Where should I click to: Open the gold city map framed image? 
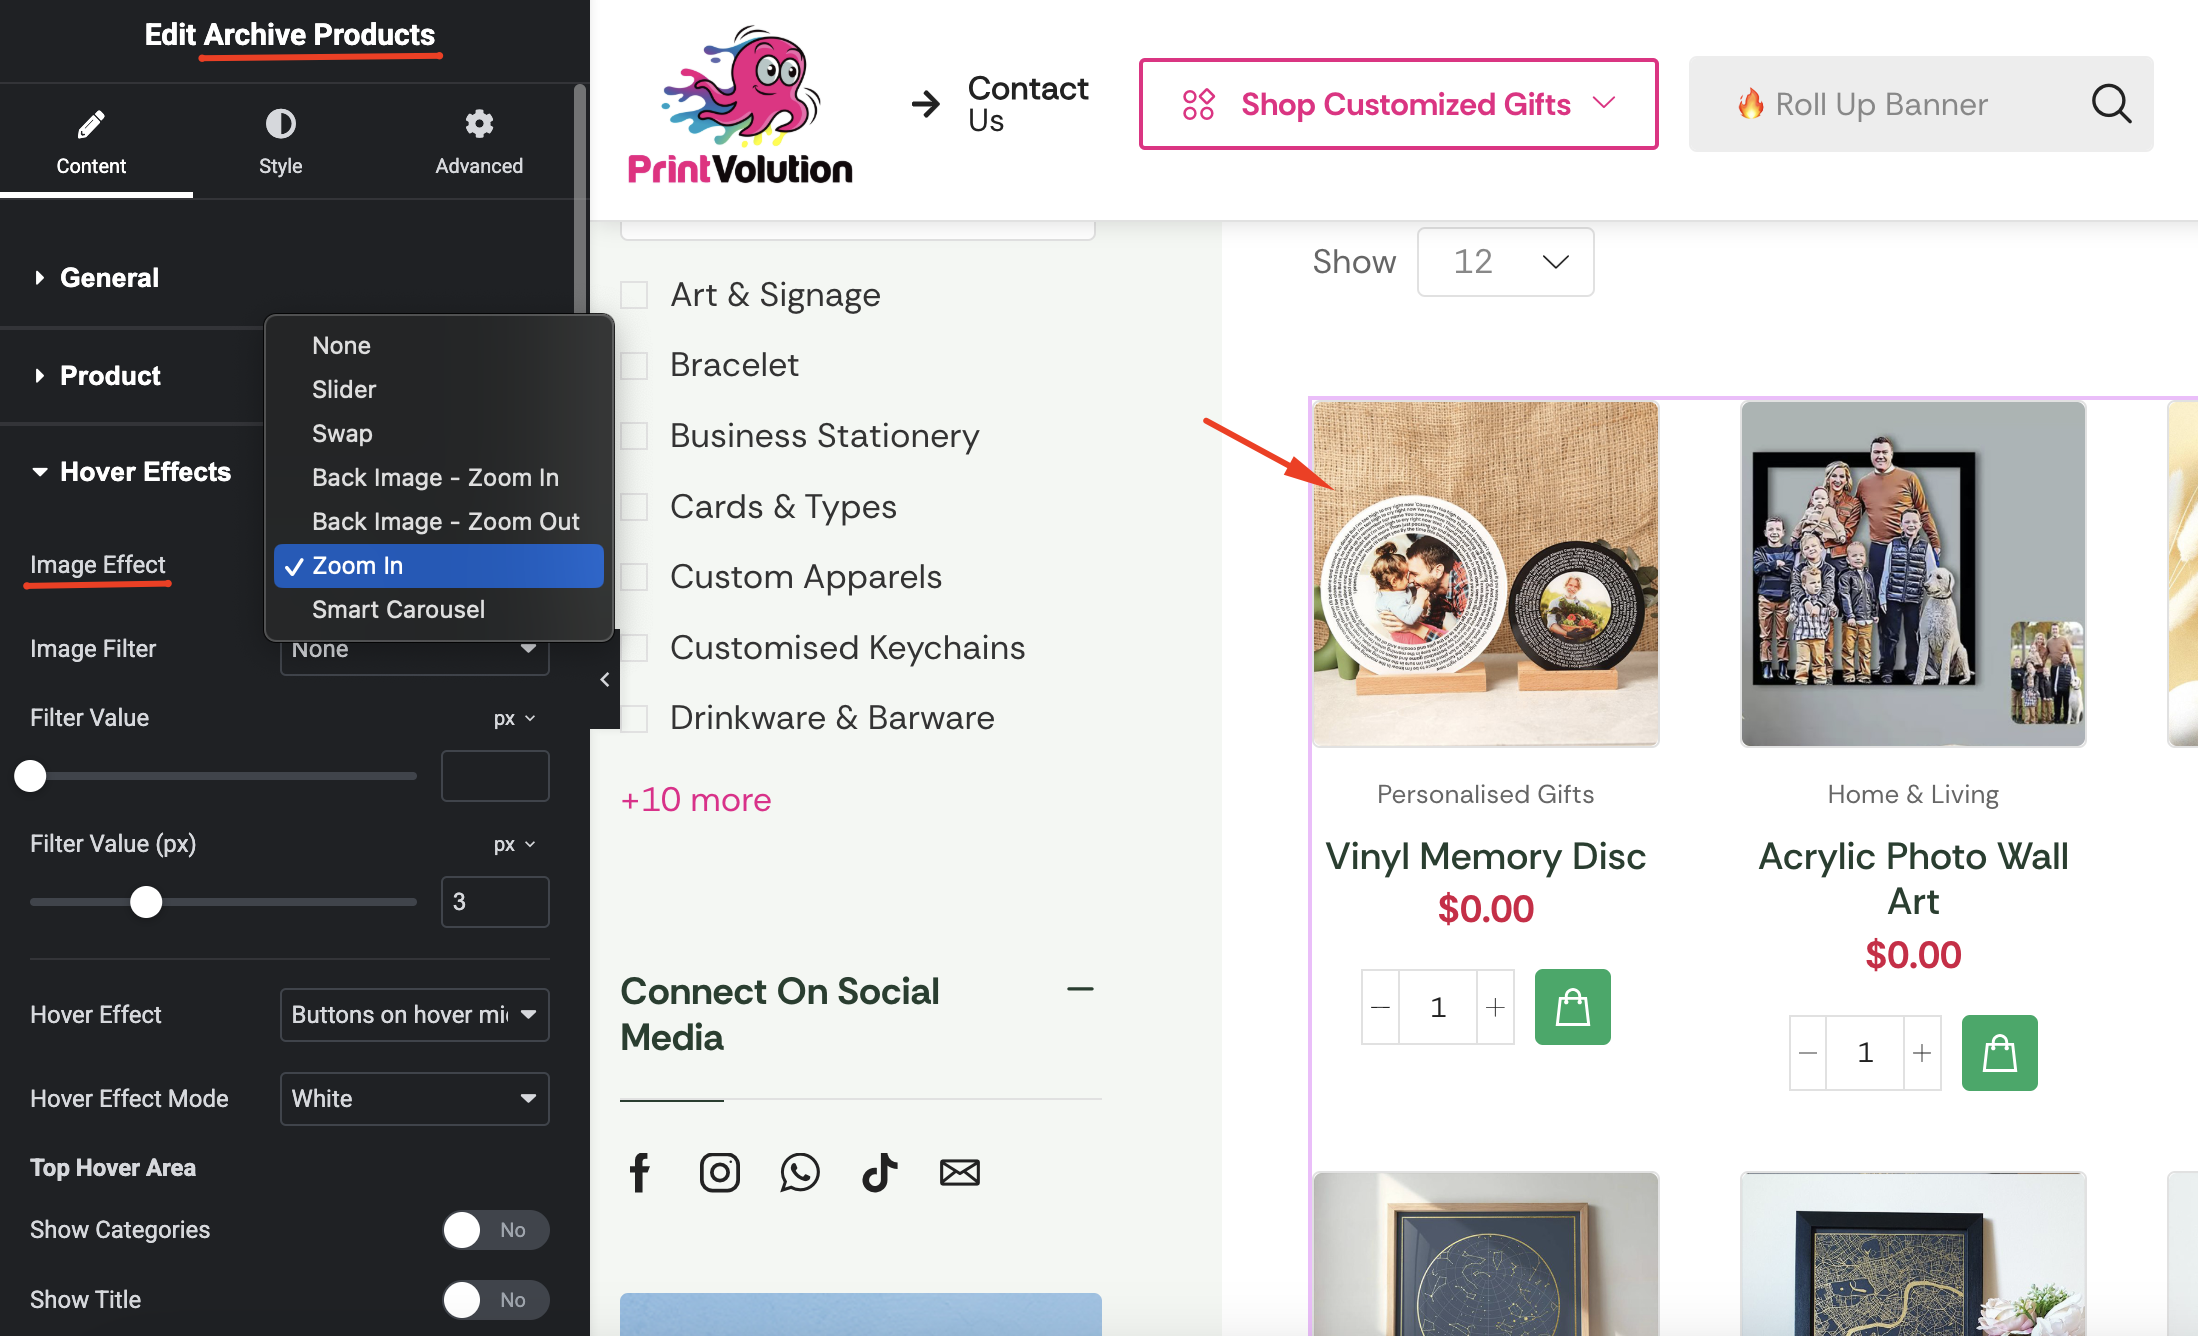tap(1913, 1254)
